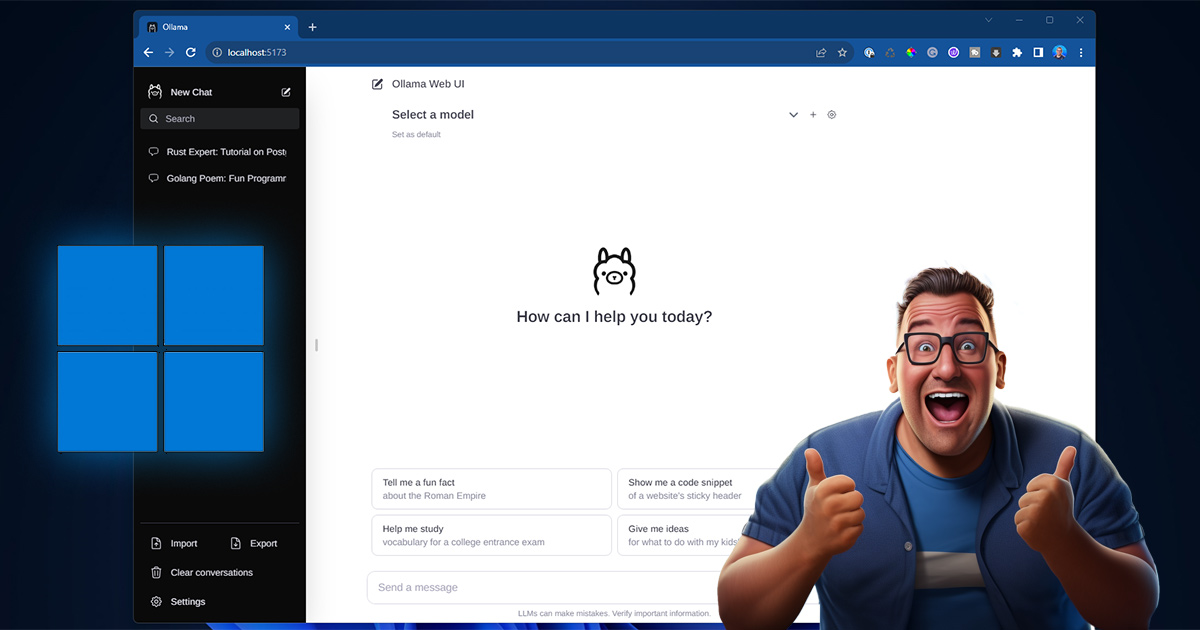Open a new browser tab with the plus

tap(312, 27)
